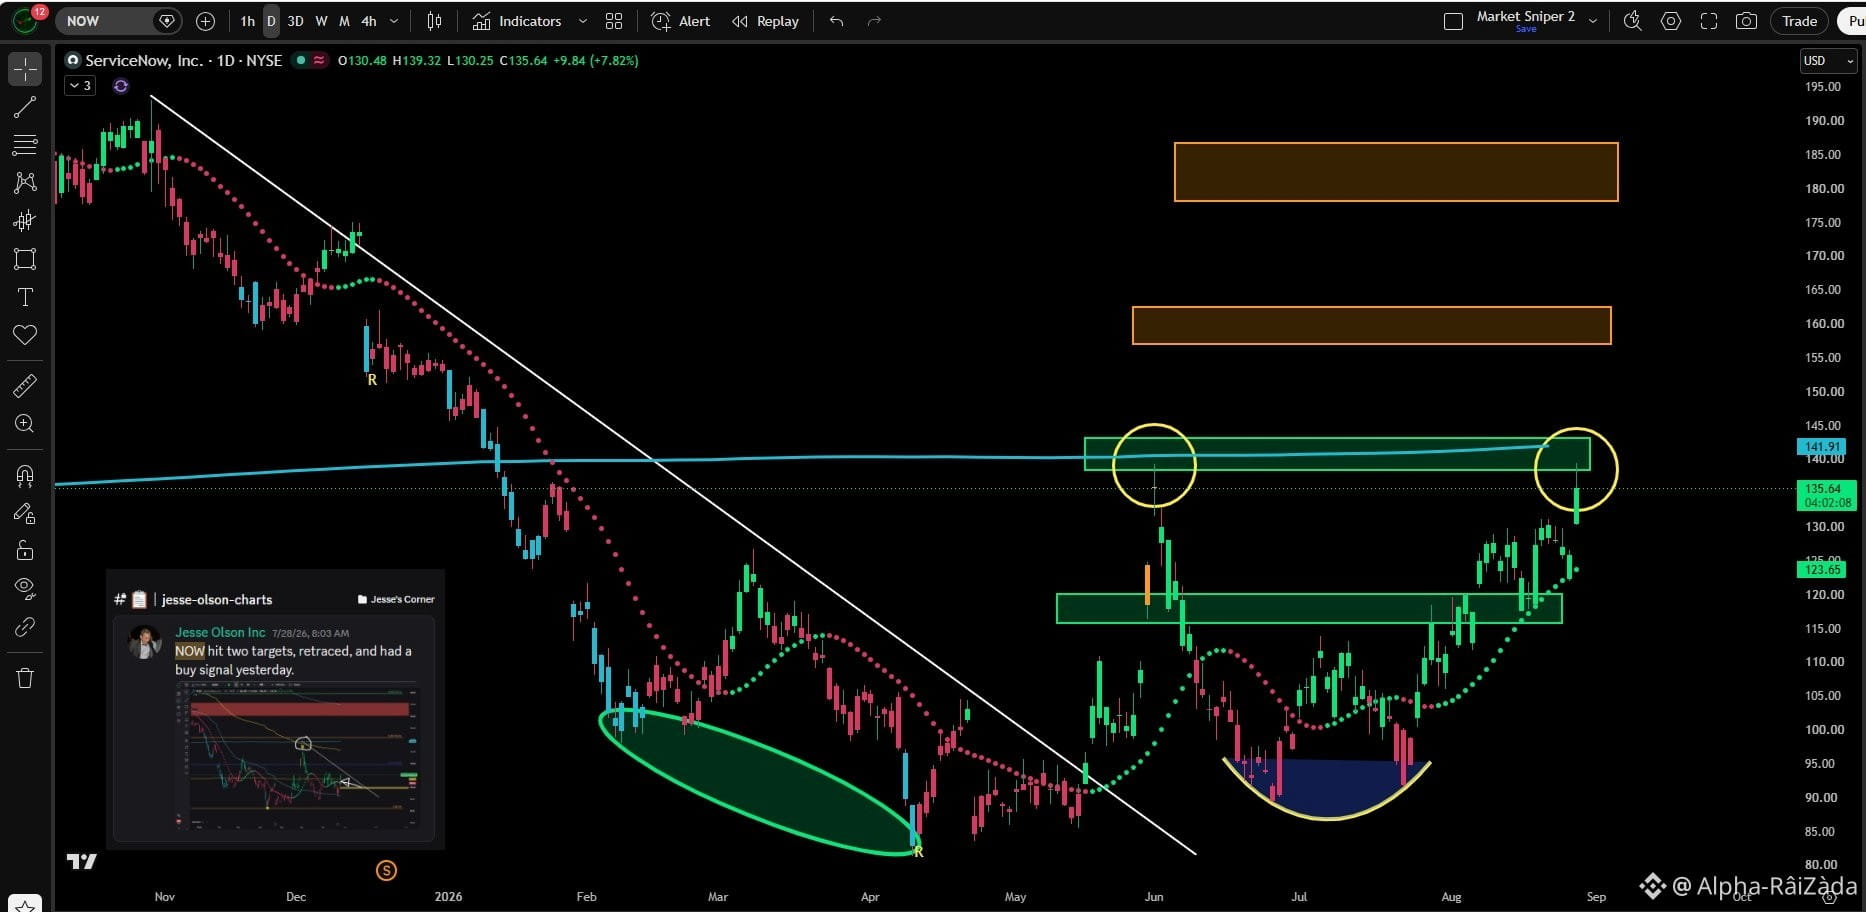
Task: Hide all drawings with the eye icon
Action: (x=25, y=588)
